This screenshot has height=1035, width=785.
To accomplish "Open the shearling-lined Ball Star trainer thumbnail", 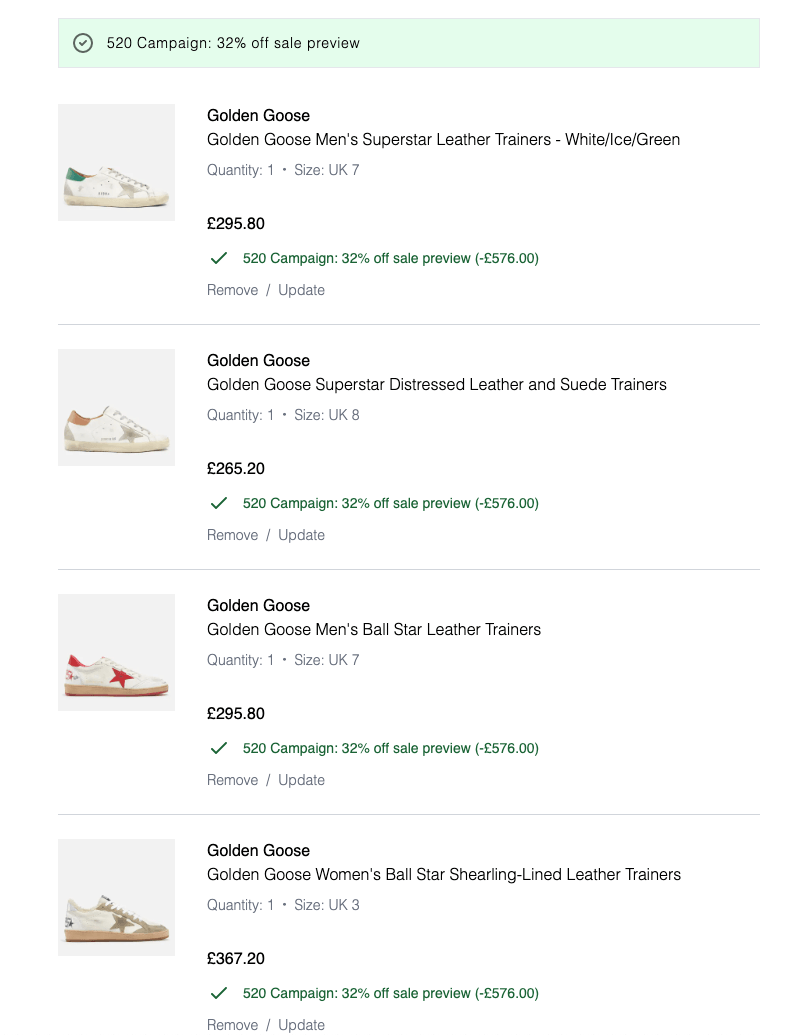I will [116, 897].
